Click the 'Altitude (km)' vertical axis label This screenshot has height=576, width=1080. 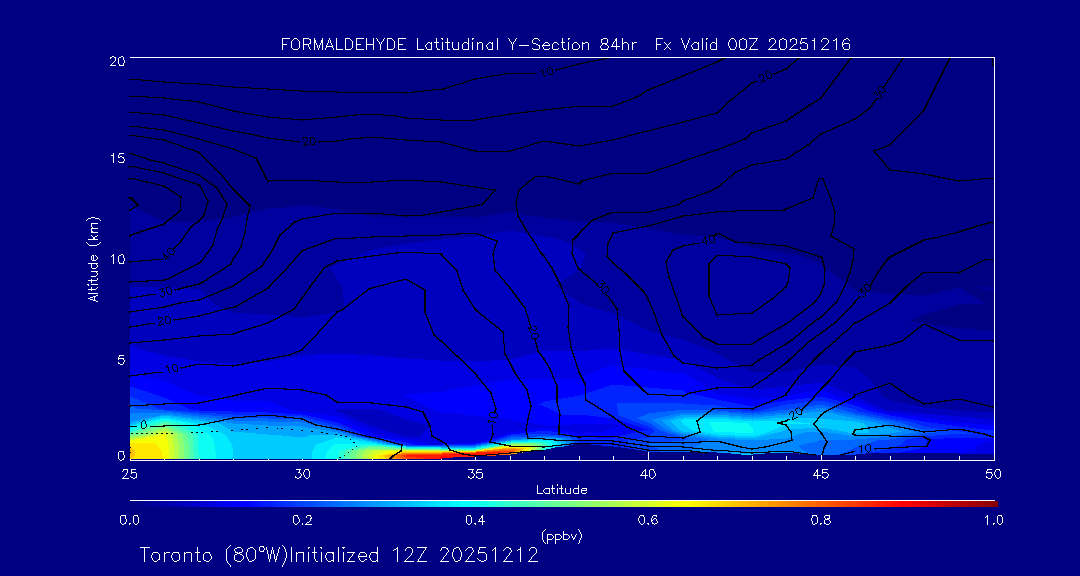pos(93,259)
